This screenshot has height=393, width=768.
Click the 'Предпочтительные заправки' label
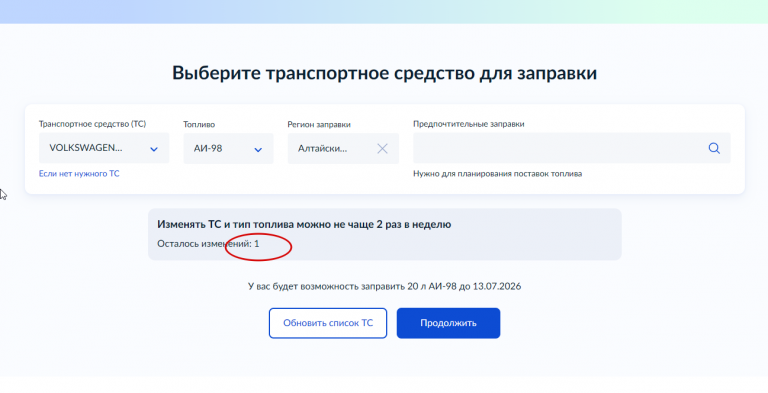469,124
